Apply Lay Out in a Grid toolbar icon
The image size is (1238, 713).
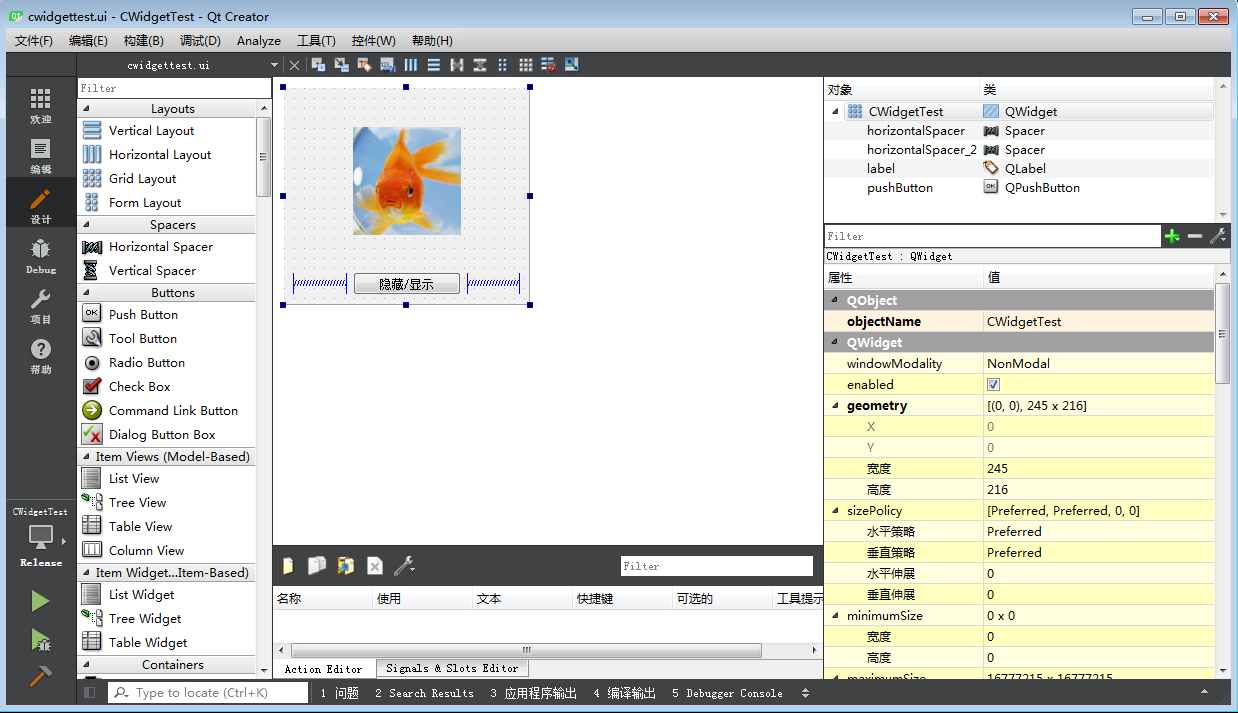tap(525, 64)
